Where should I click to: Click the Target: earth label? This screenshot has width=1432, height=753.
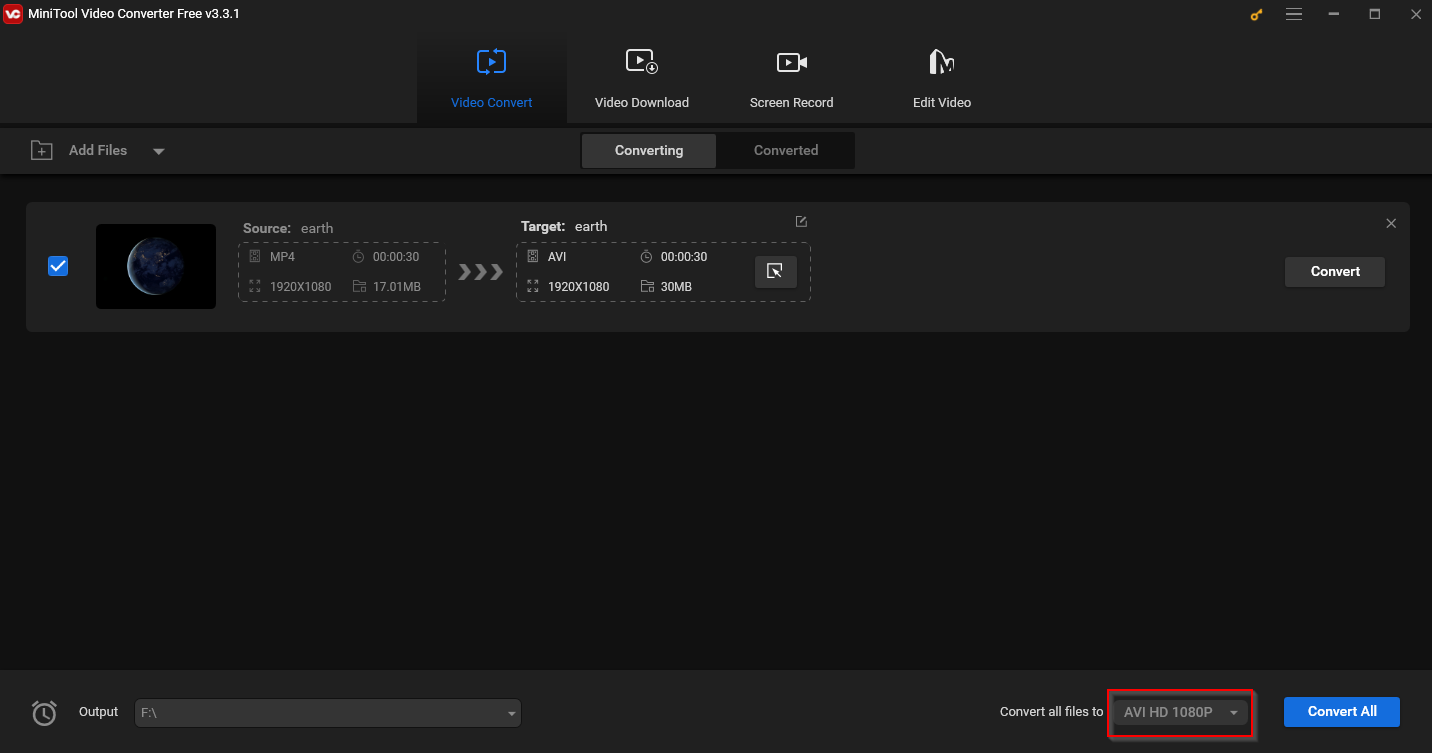[564, 226]
